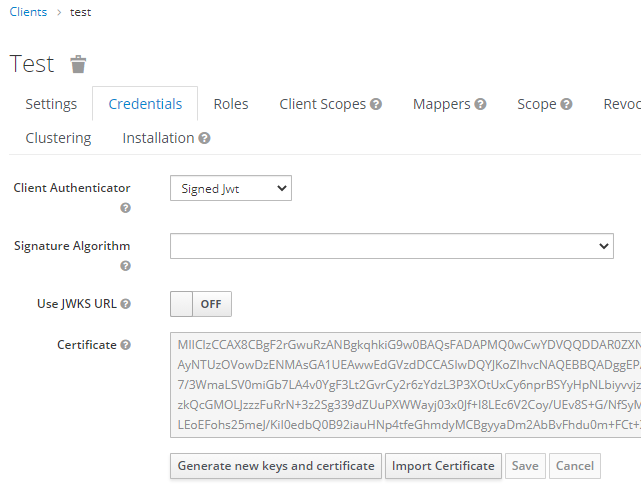This screenshot has width=641, height=486.
Task: Click inside the Certificate text area
Action: (x=406, y=385)
